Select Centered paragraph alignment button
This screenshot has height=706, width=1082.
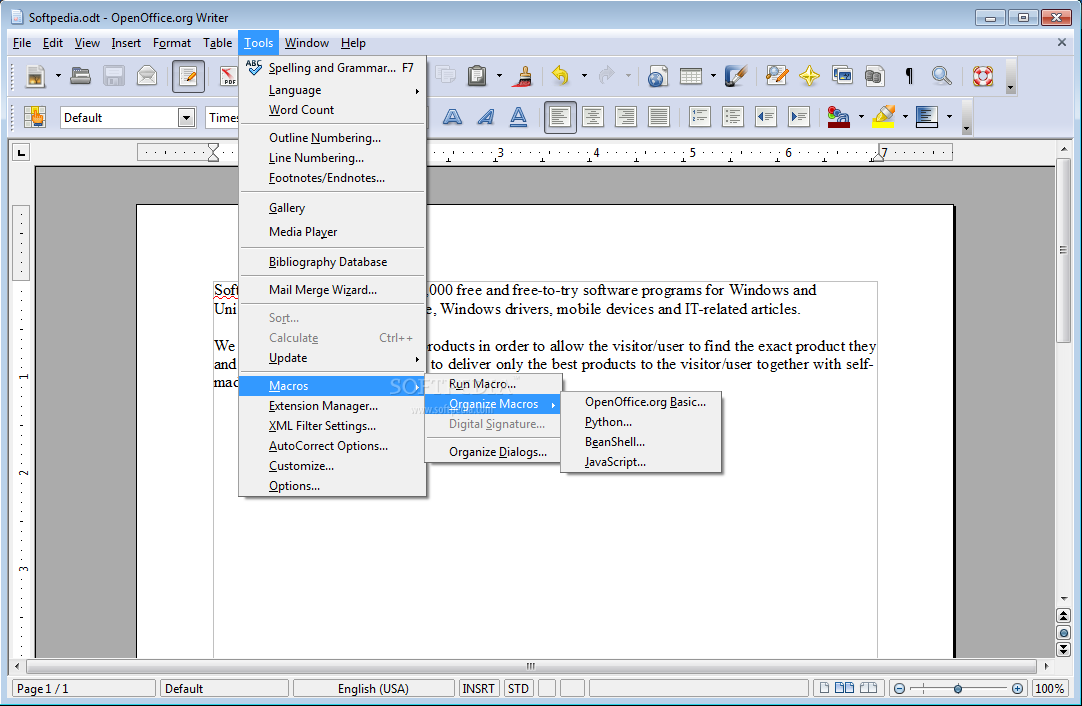tap(593, 117)
